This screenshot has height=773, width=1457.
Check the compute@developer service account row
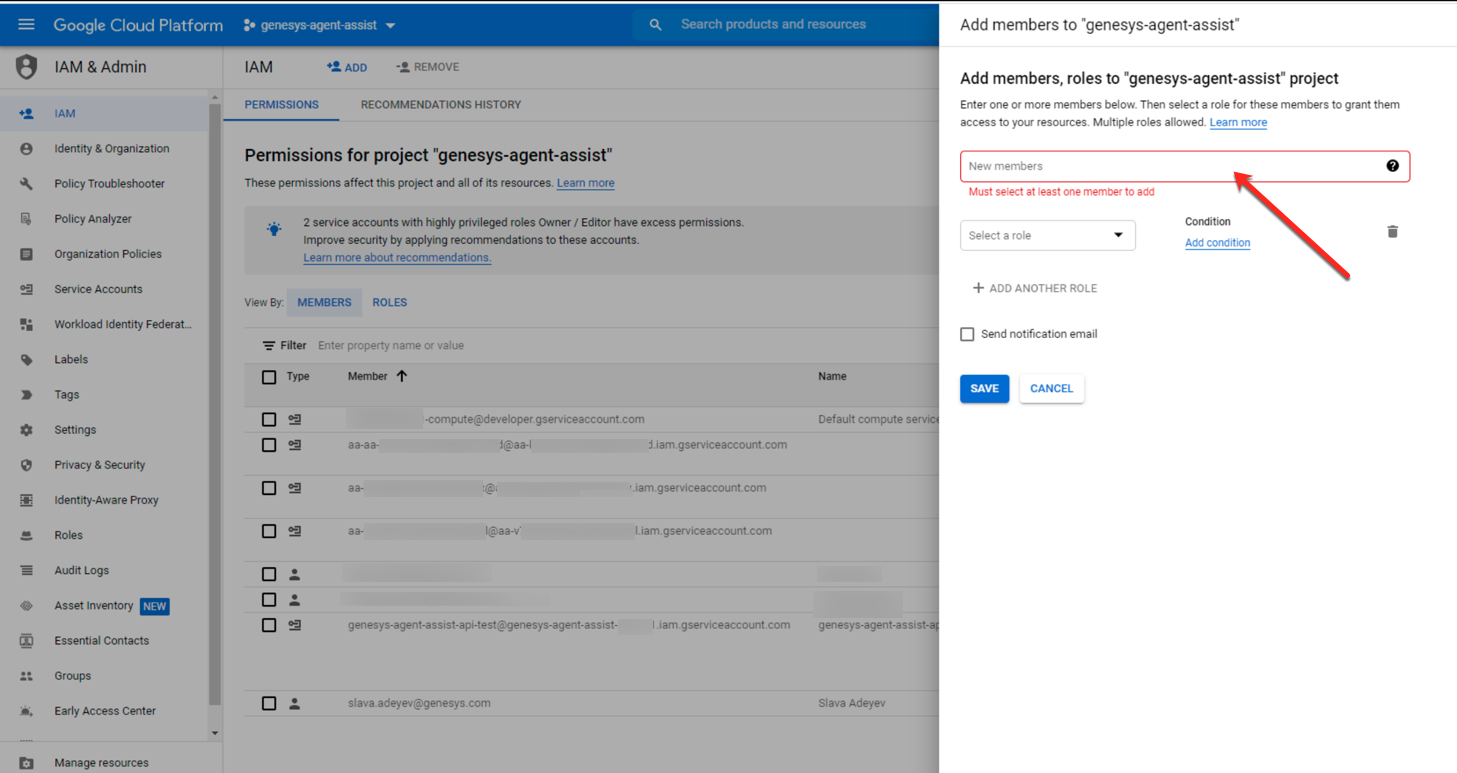269,419
